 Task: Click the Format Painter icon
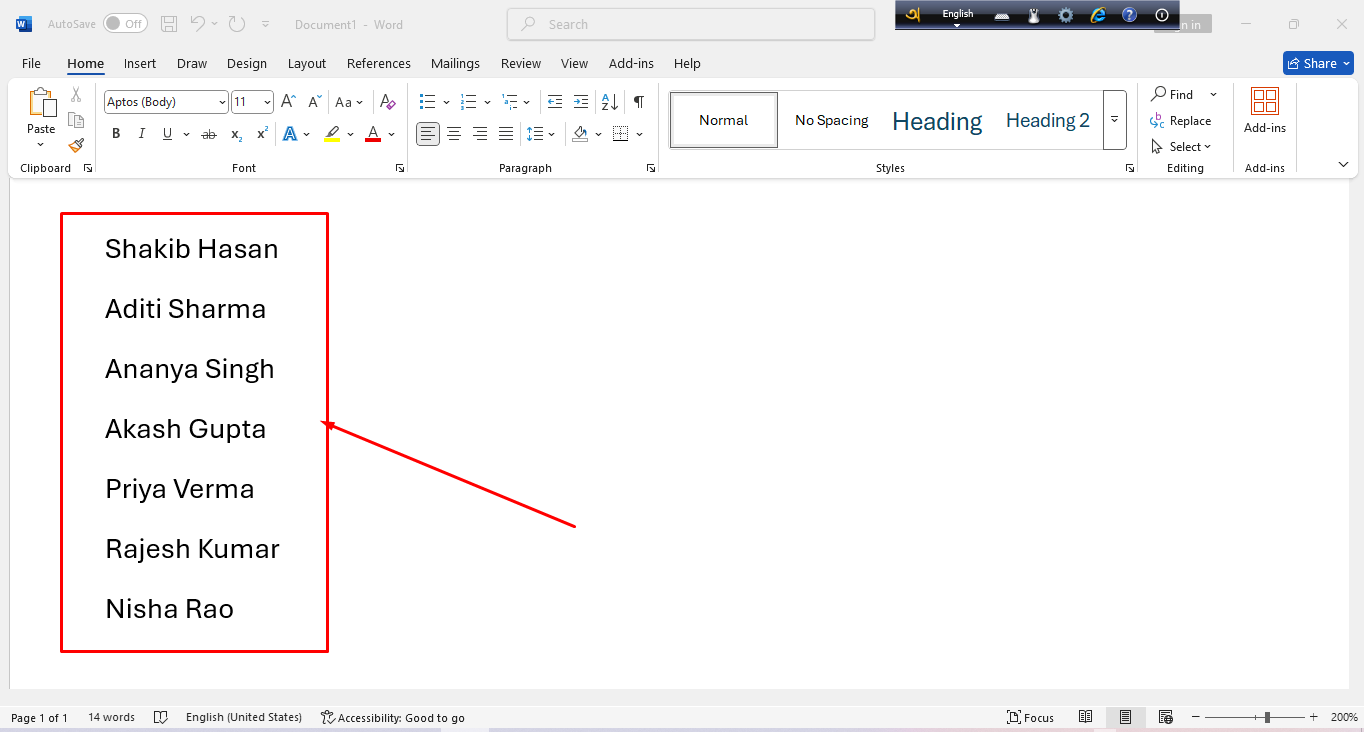(x=76, y=145)
